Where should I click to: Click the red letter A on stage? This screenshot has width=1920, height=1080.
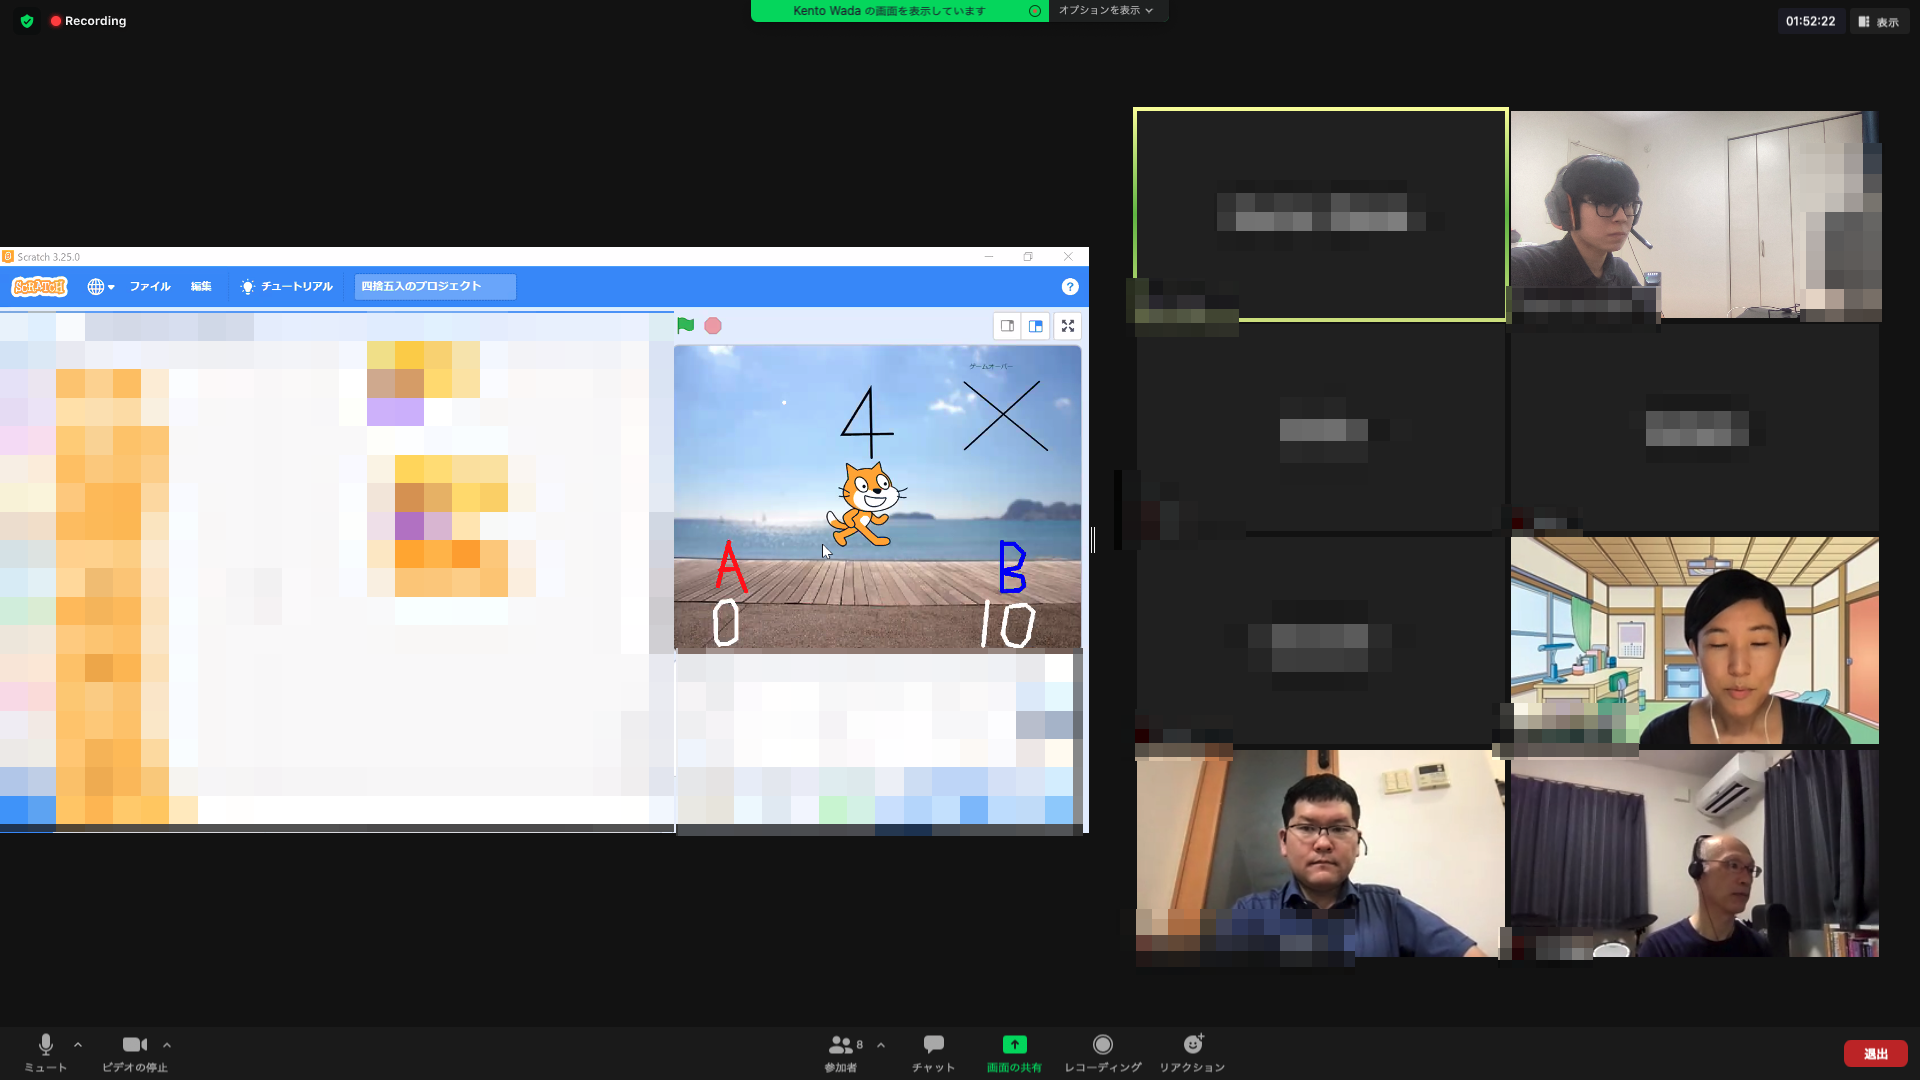coord(731,566)
